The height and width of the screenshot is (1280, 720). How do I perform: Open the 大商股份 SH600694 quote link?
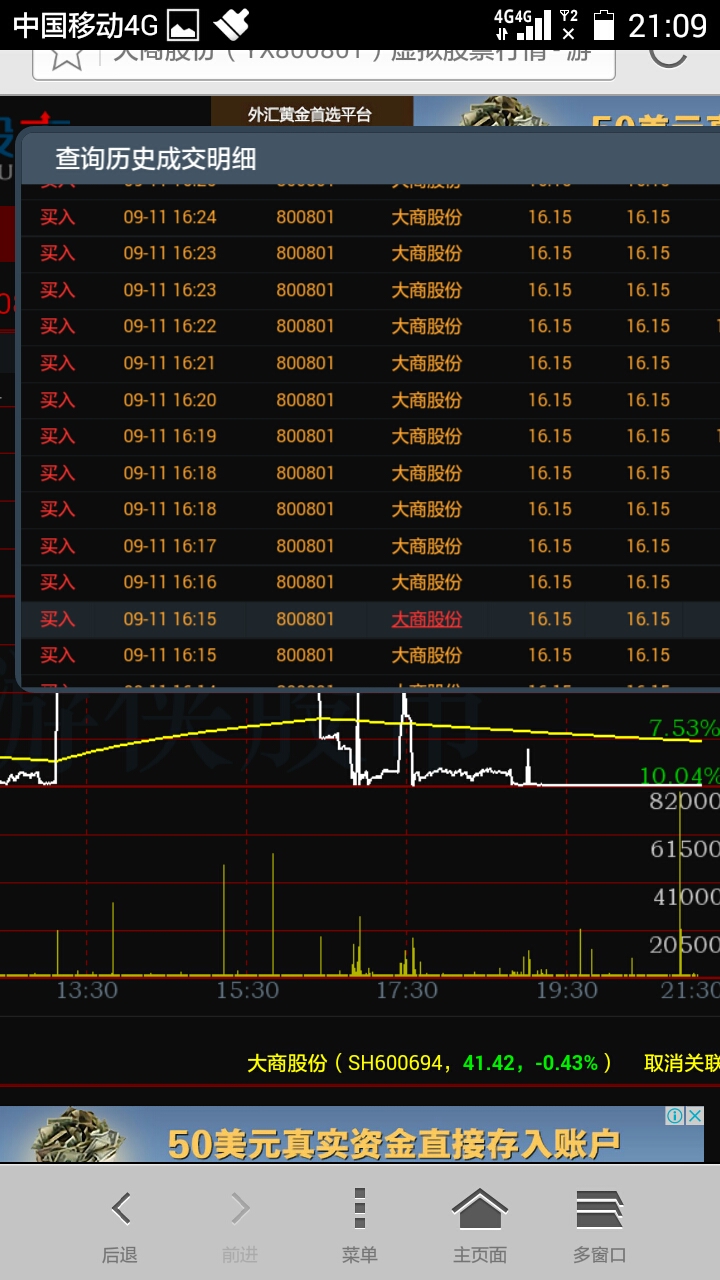430,1063
